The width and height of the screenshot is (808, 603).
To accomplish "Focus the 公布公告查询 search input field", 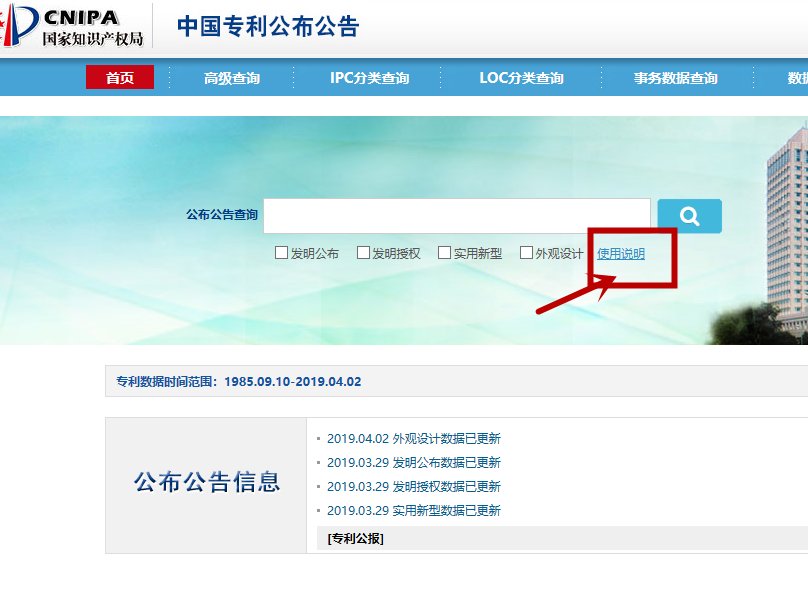I will tap(456, 216).
